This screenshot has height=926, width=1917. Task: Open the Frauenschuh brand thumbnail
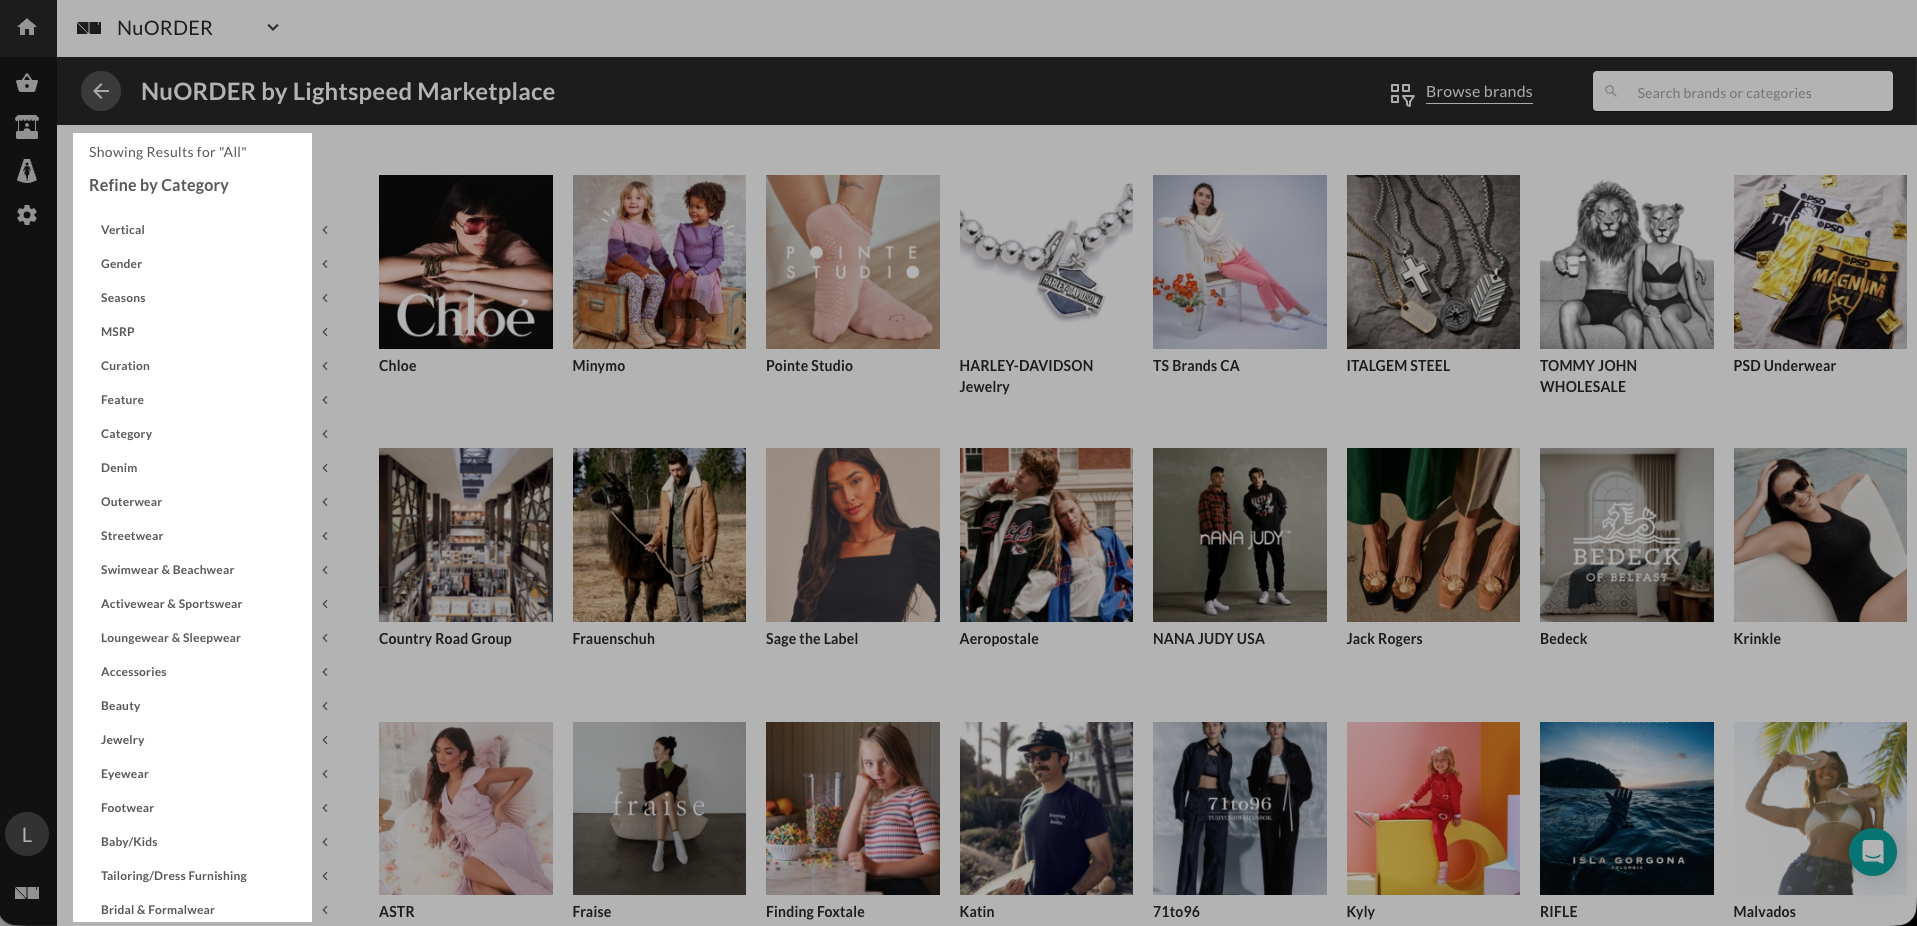pos(659,535)
